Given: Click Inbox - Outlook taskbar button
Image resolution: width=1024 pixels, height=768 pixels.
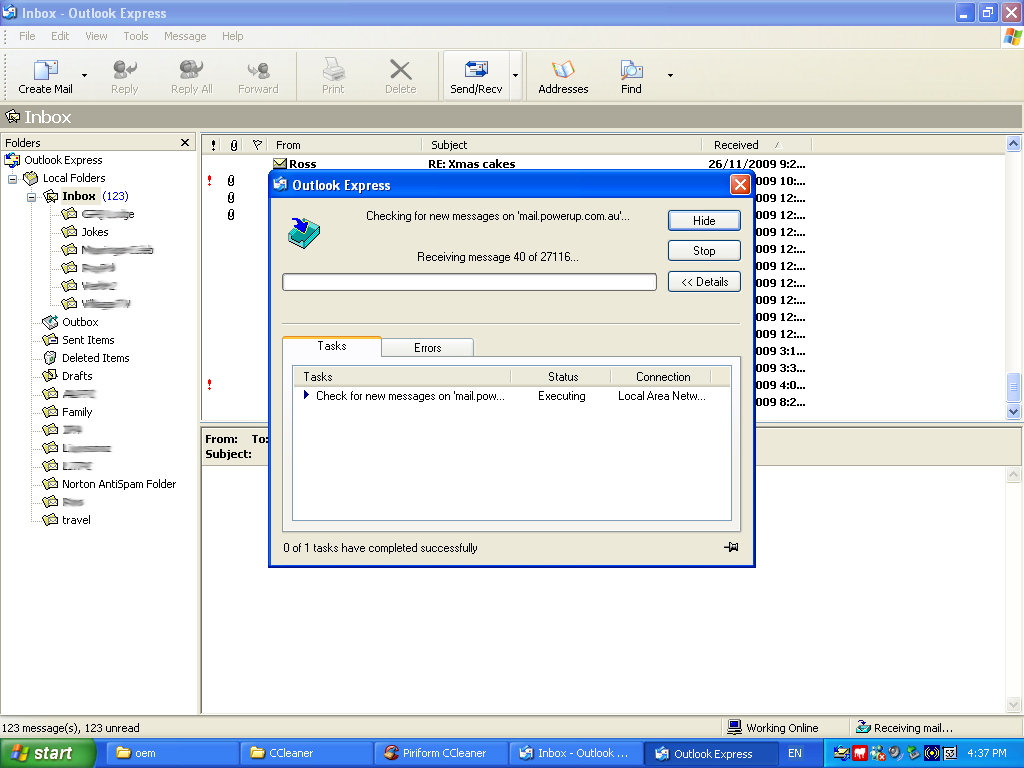Looking at the screenshot, I should (576, 753).
